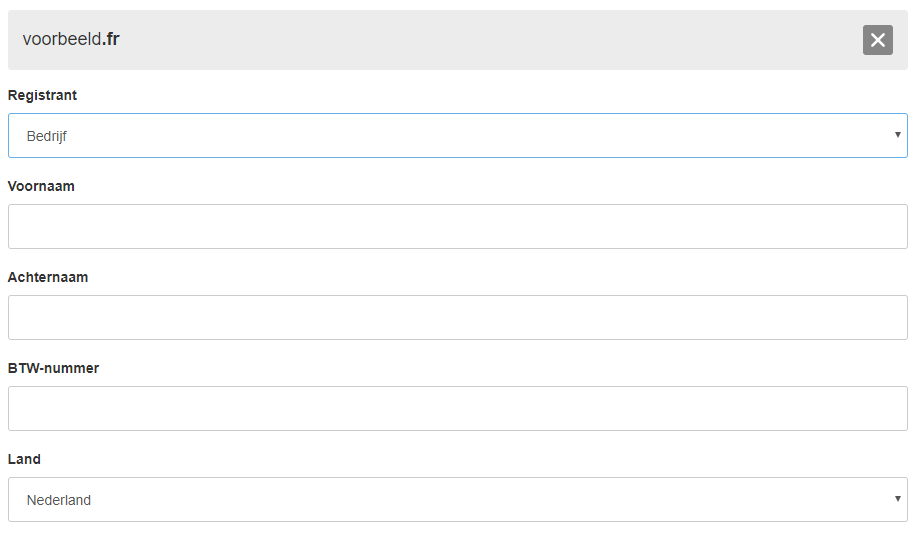Select the Nederland value text in Land
This screenshot has width=922, height=535.
click(x=59, y=500)
